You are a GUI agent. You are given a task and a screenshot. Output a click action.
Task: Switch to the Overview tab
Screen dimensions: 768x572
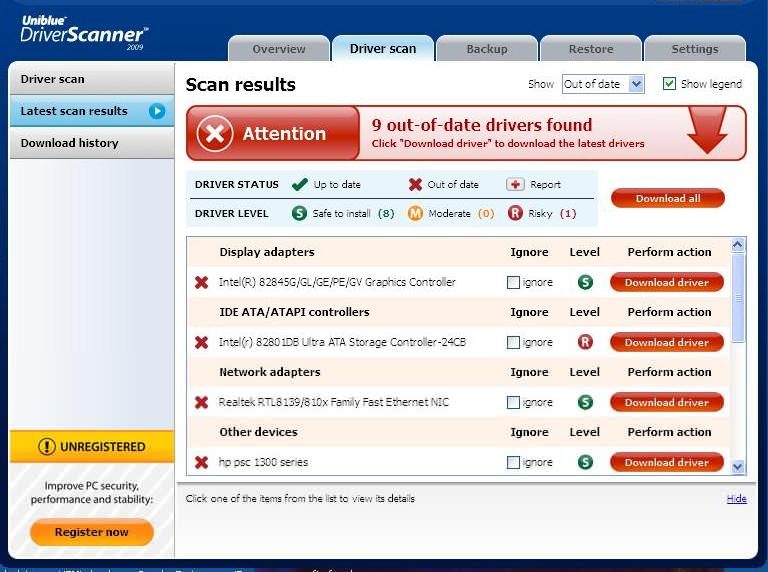(x=279, y=49)
